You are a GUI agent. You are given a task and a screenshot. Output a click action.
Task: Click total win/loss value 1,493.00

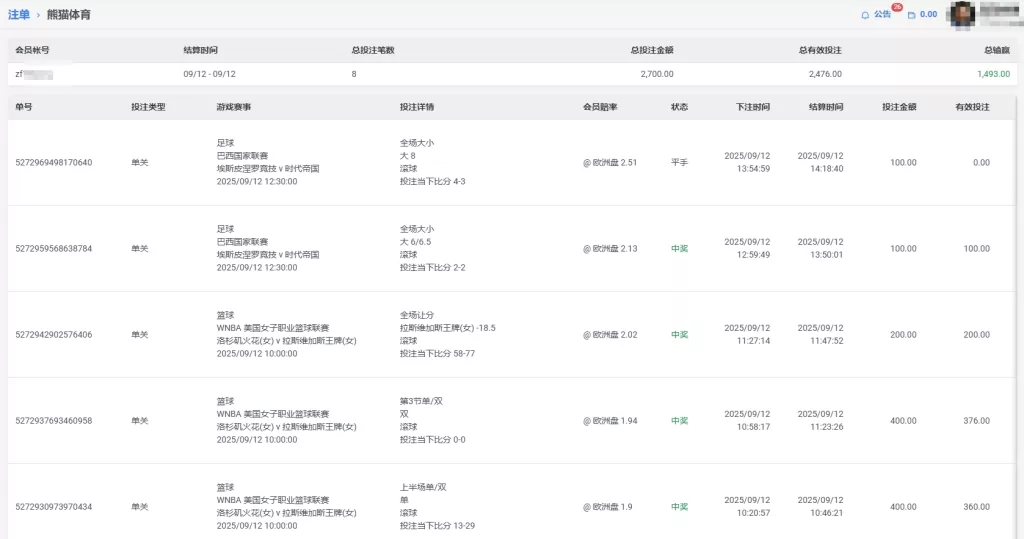[x=993, y=74]
